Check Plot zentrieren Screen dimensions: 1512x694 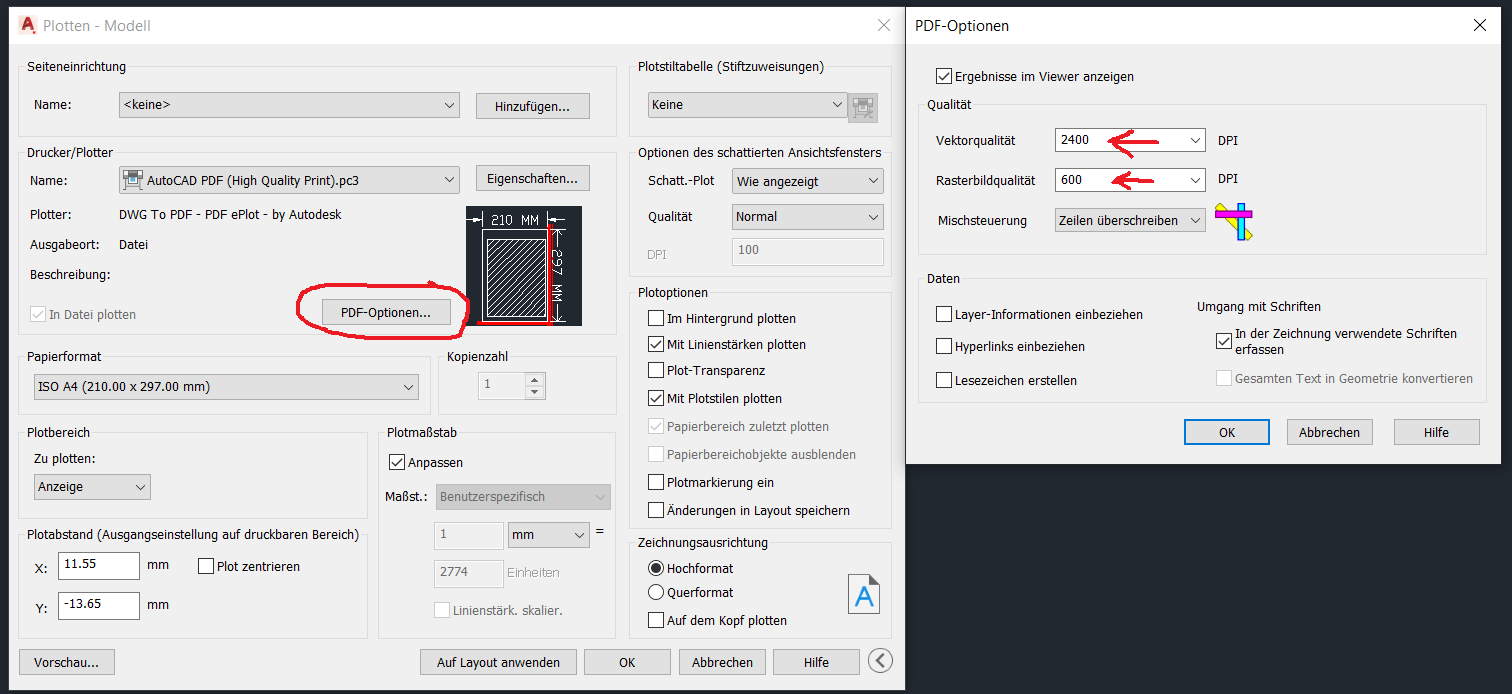[206, 565]
